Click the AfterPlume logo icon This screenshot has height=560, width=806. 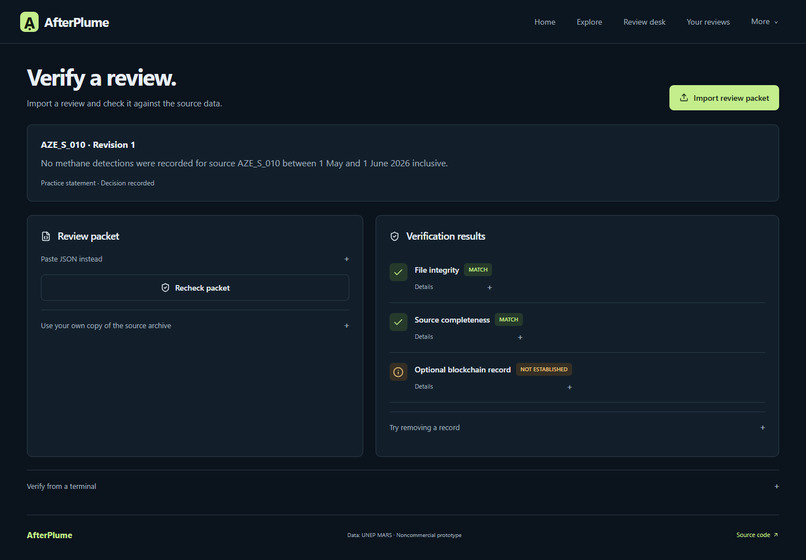[29, 22]
